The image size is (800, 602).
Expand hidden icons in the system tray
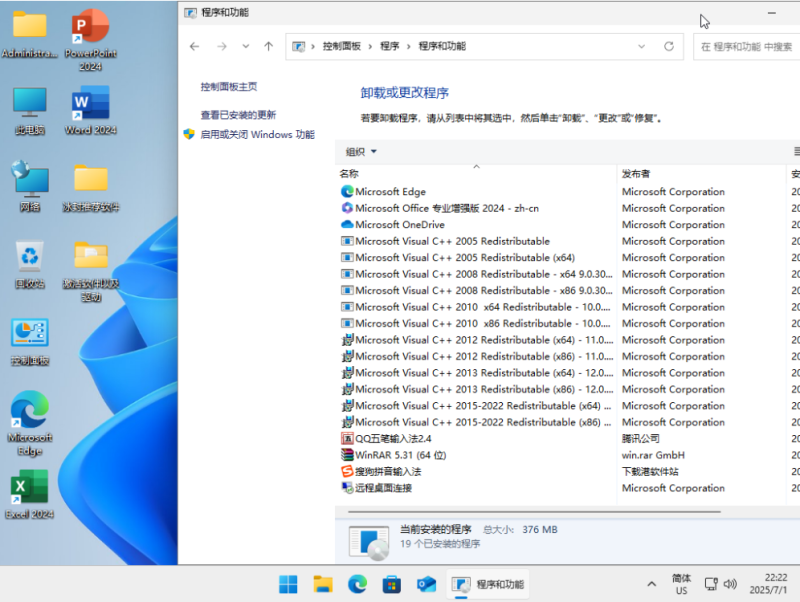pyautogui.click(x=651, y=583)
